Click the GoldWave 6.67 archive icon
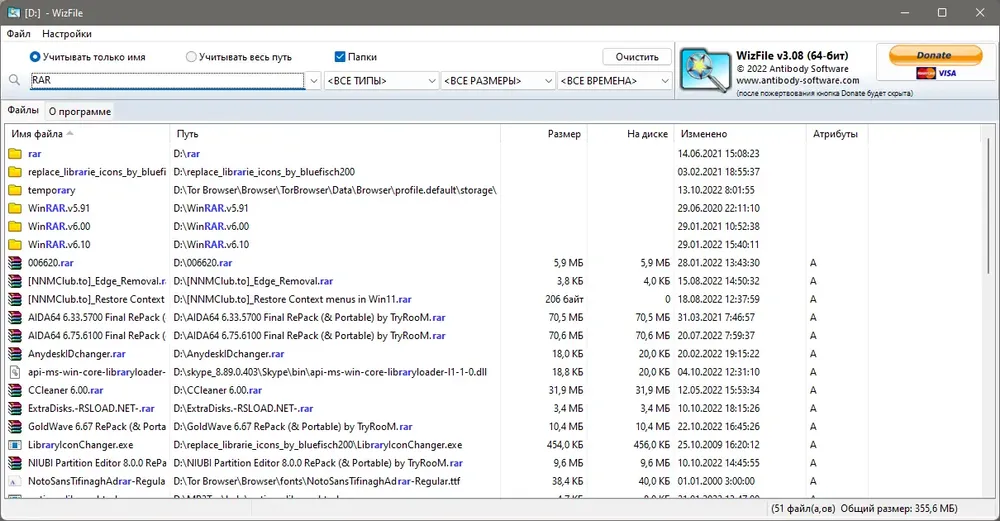Image resolution: width=1000 pixels, height=521 pixels. 15,427
